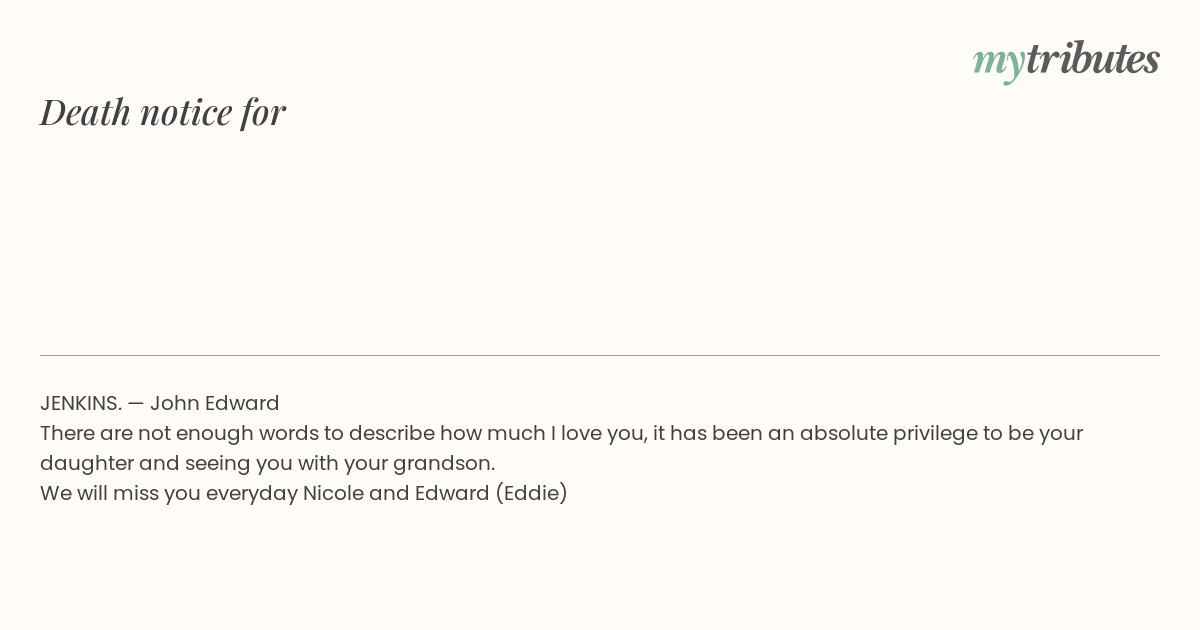Click the name "John Edward"
The height and width of the screenshot is (630, 1200).
[x=215, y=403]
